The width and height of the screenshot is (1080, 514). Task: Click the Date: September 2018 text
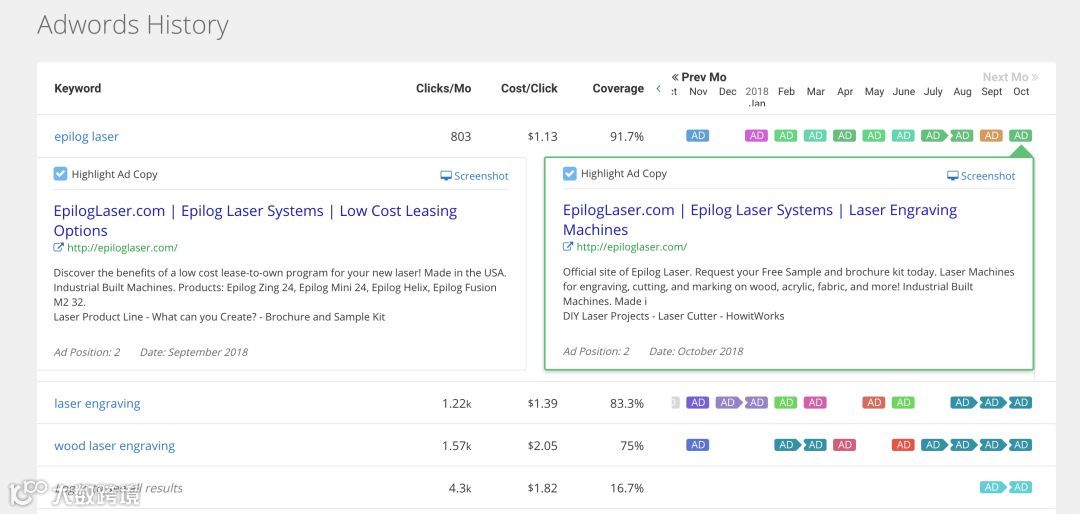click(x=194, y=352)
